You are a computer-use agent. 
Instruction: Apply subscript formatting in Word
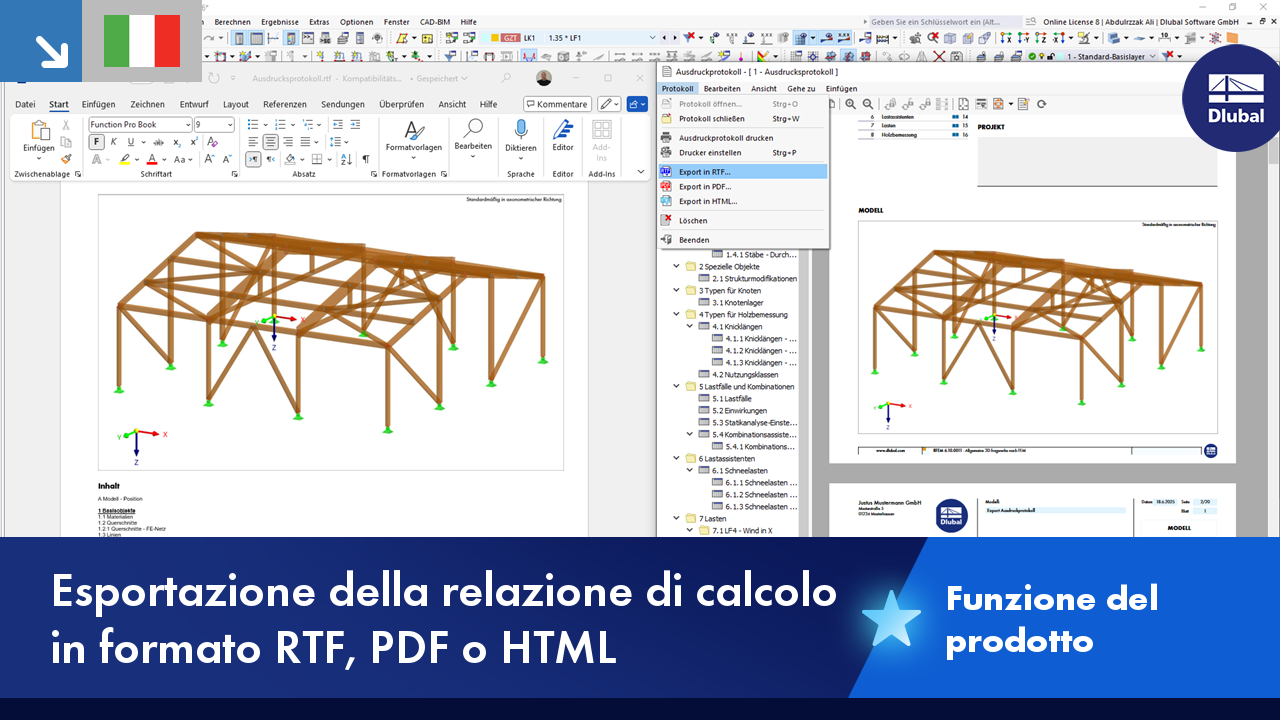tap(177, 142)
